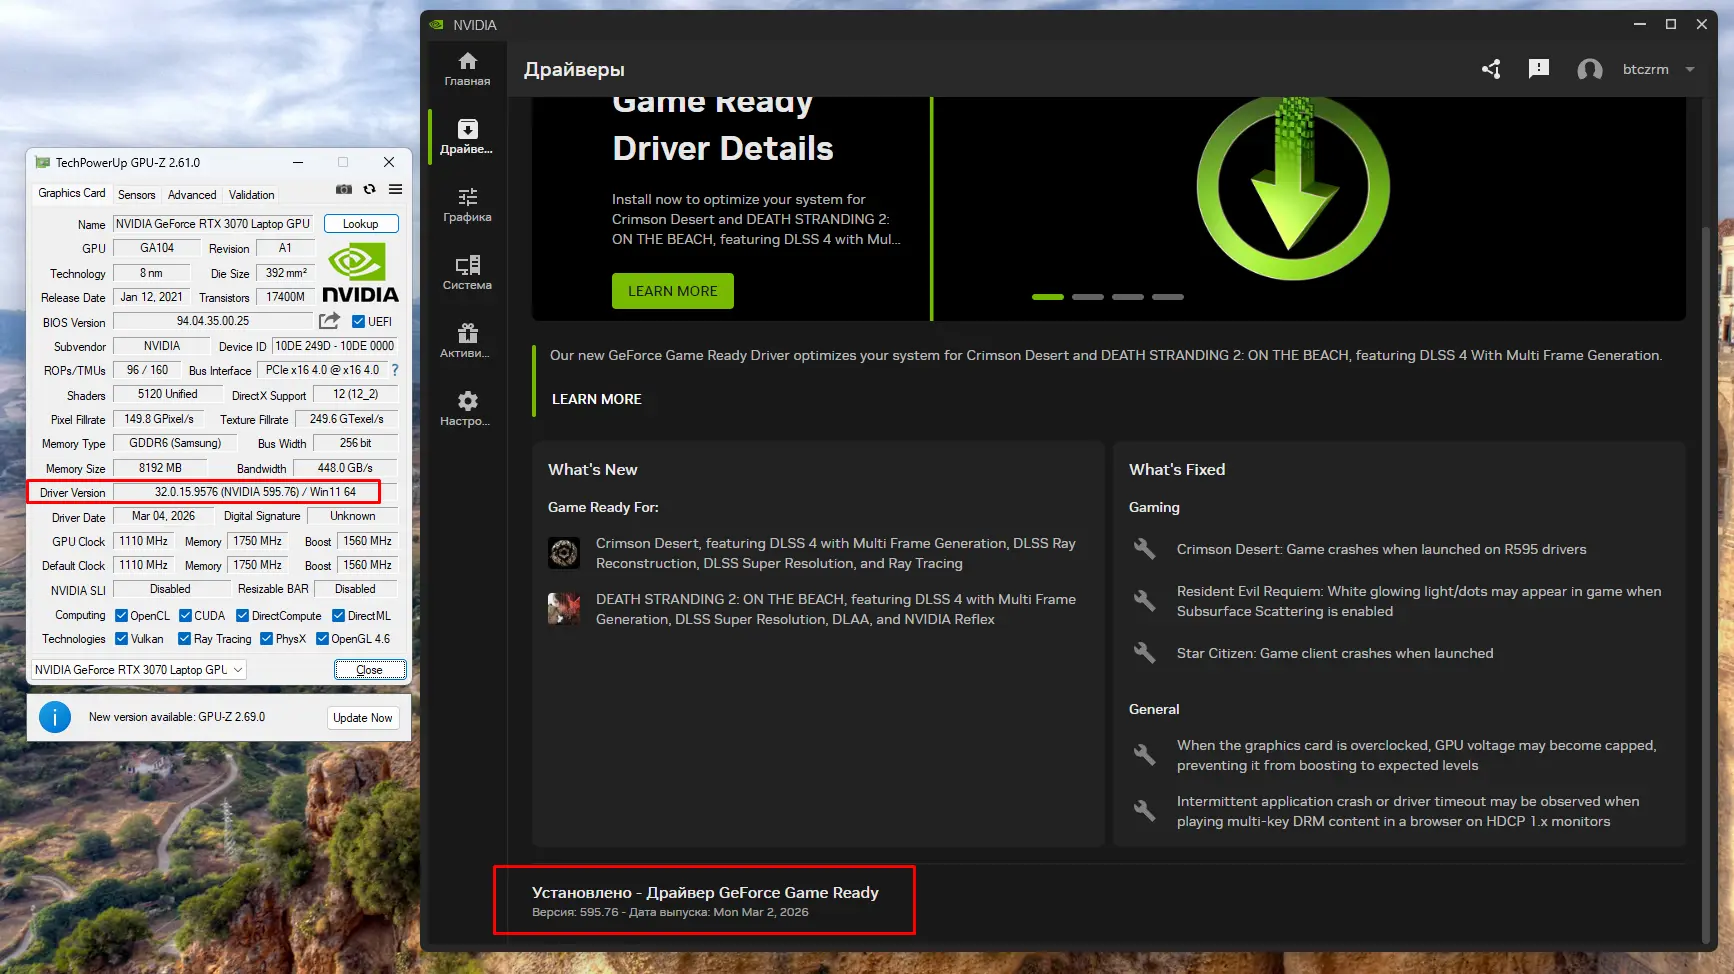The width and height of the screenshot is (1734, 974).
Task: Click the Lookup button in GPU-Z
Action: [361, 224]
